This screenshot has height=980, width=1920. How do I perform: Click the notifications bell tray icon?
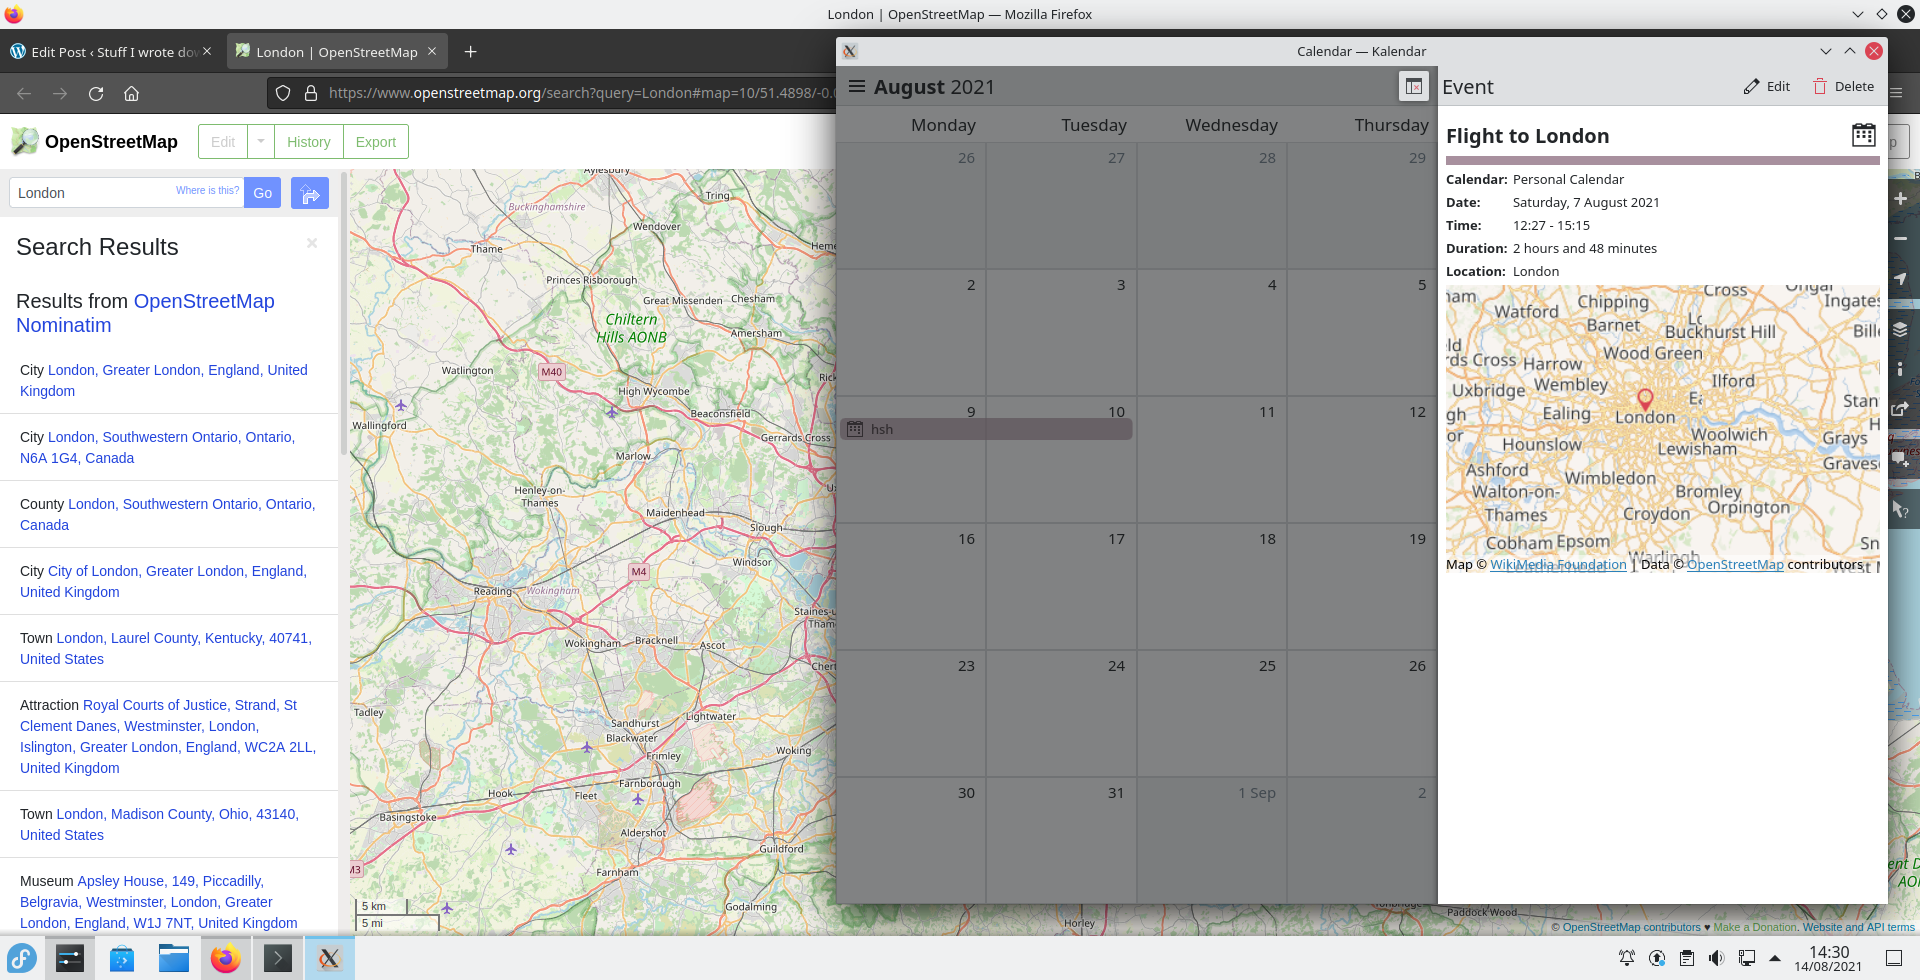coord(1627,958)
